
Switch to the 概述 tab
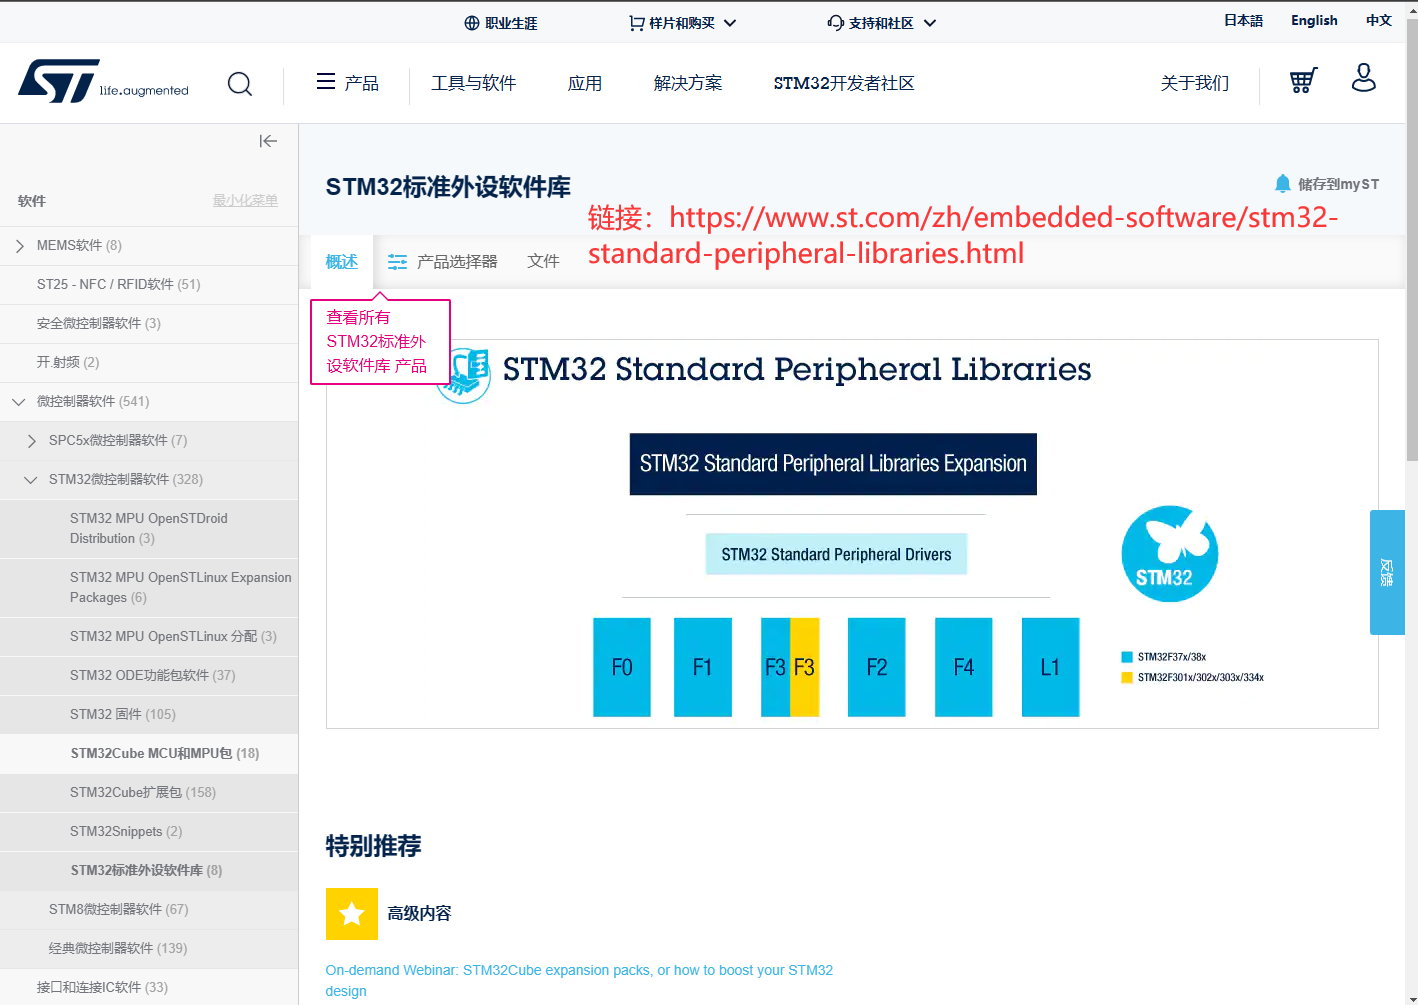(x=342, y=262)
